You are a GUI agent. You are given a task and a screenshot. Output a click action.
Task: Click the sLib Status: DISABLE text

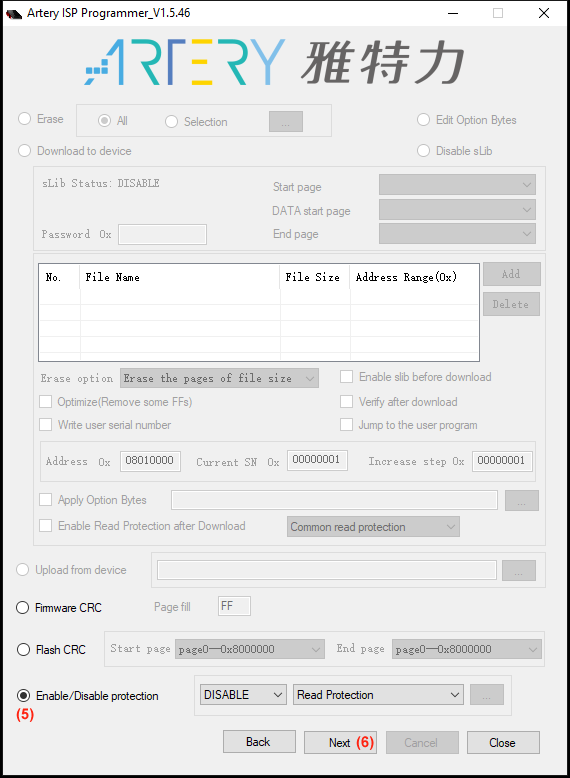(101, 184)
